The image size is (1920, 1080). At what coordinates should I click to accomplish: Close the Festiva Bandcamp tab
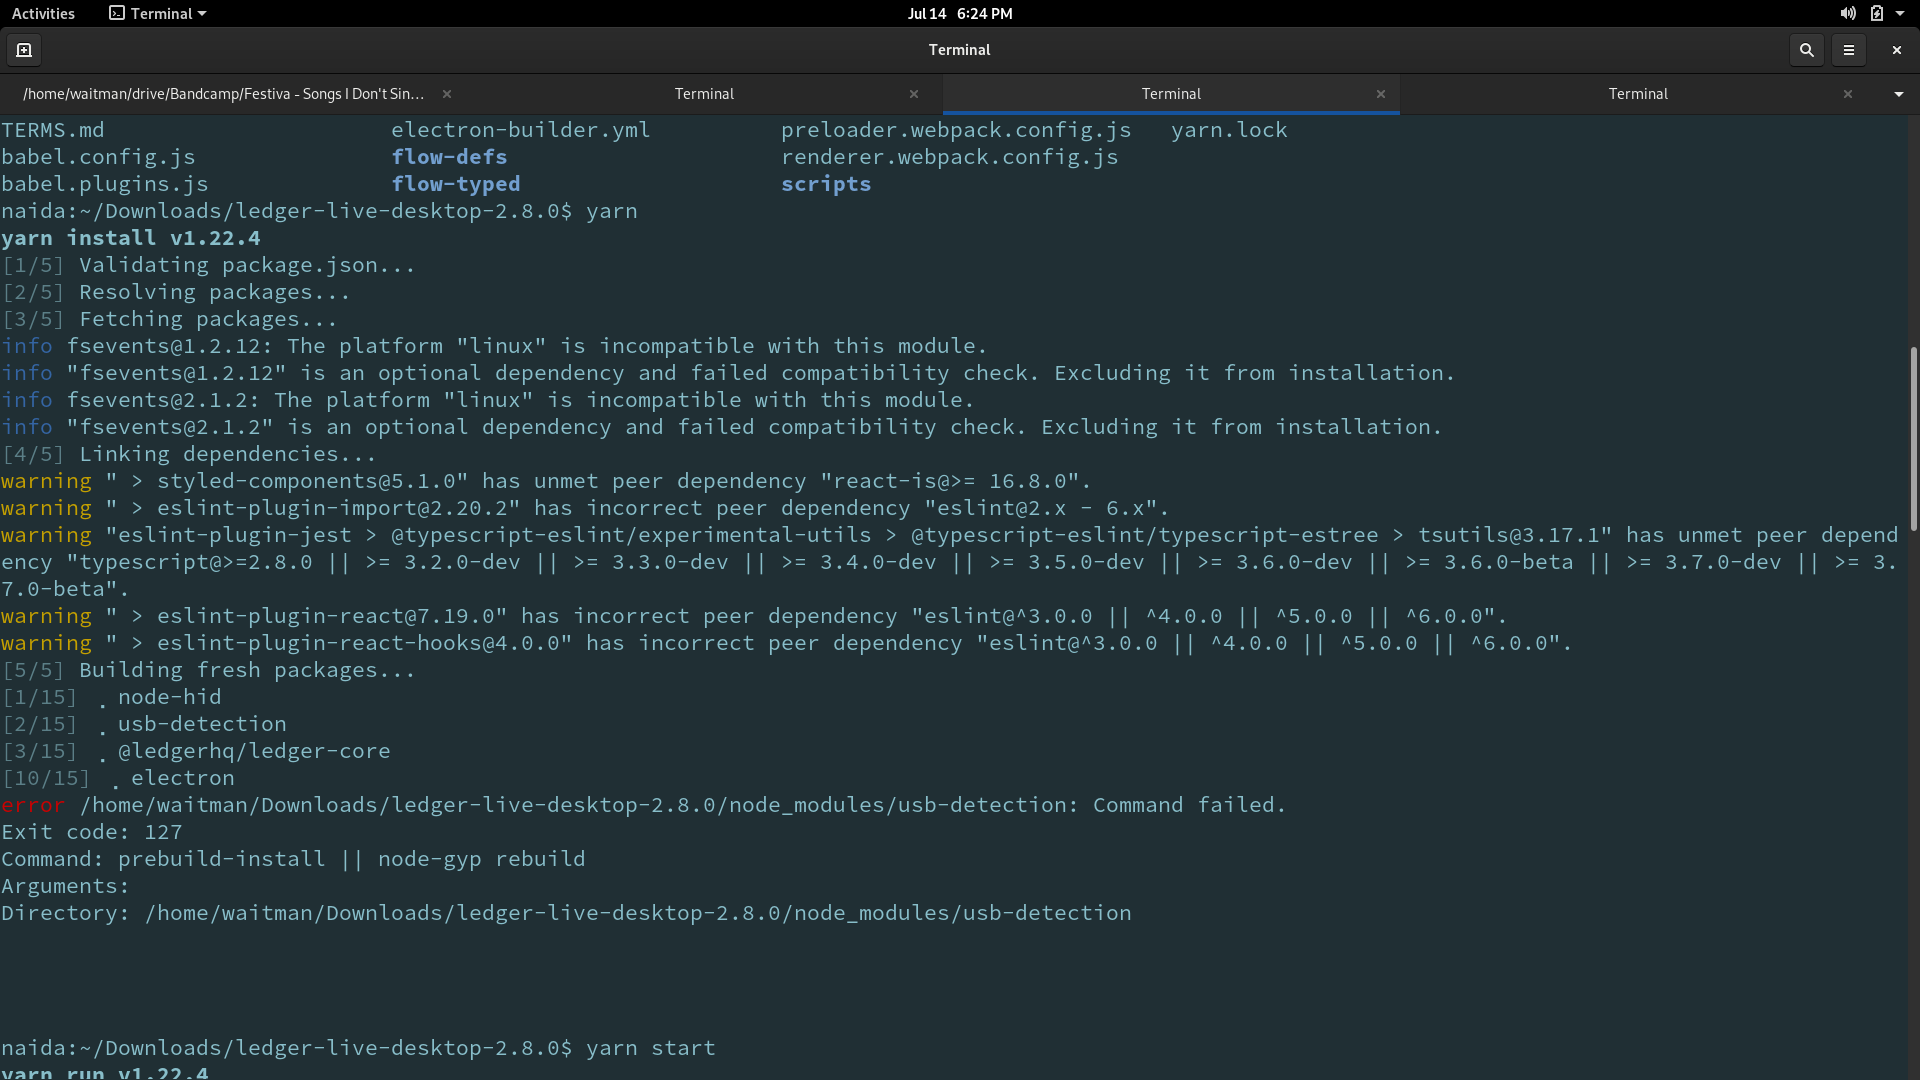pyautogui.click(x=447, y=94)
